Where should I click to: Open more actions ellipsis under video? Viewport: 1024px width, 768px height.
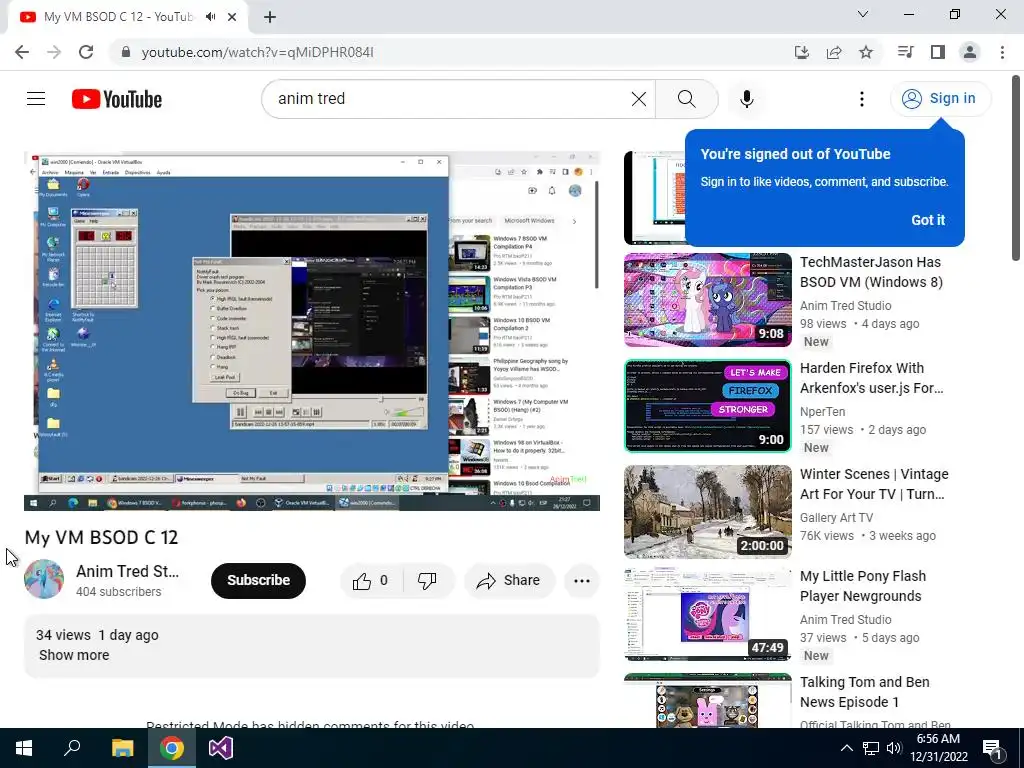(581, 581)
